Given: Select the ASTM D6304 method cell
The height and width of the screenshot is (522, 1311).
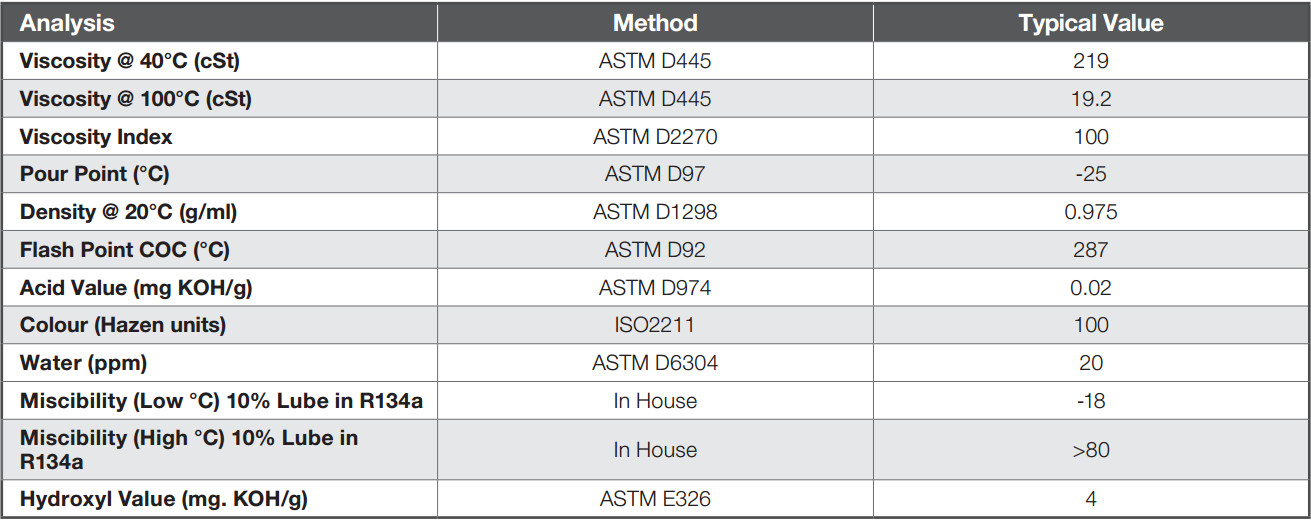Looking at the screenshot, I should [655, 363].
